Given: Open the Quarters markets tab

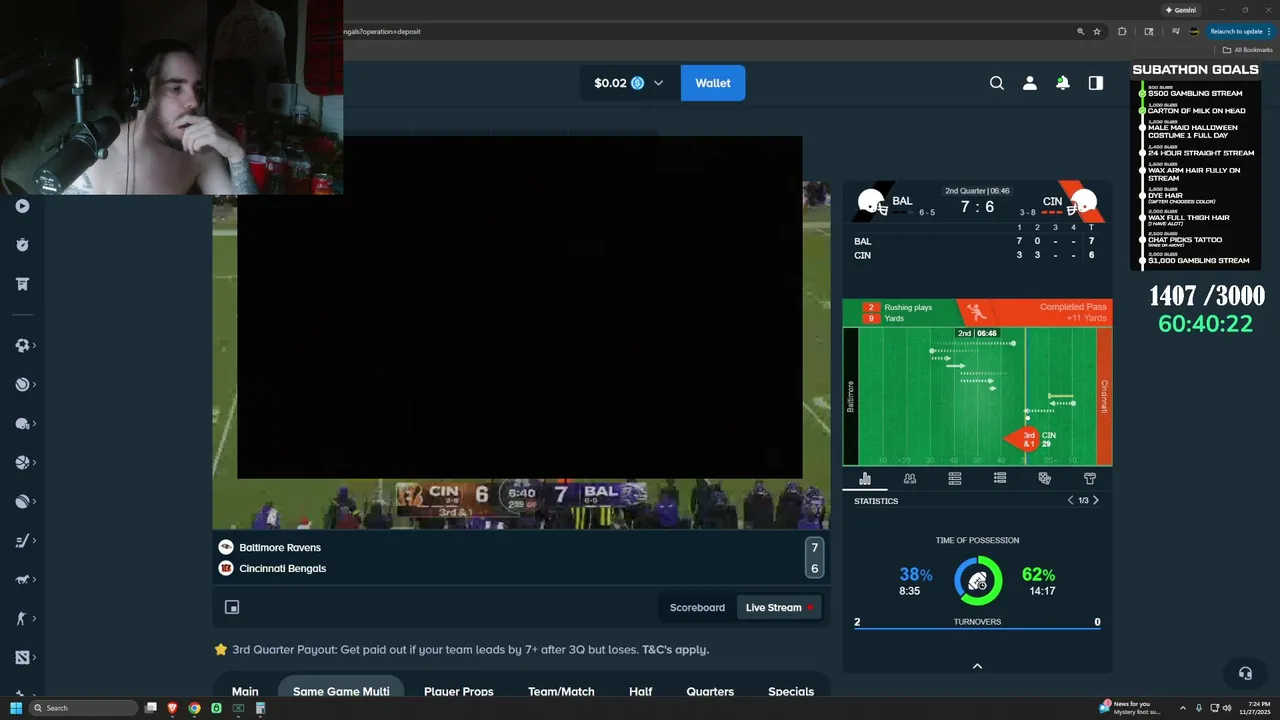Looking at the screenshot, I should point(710,691).
